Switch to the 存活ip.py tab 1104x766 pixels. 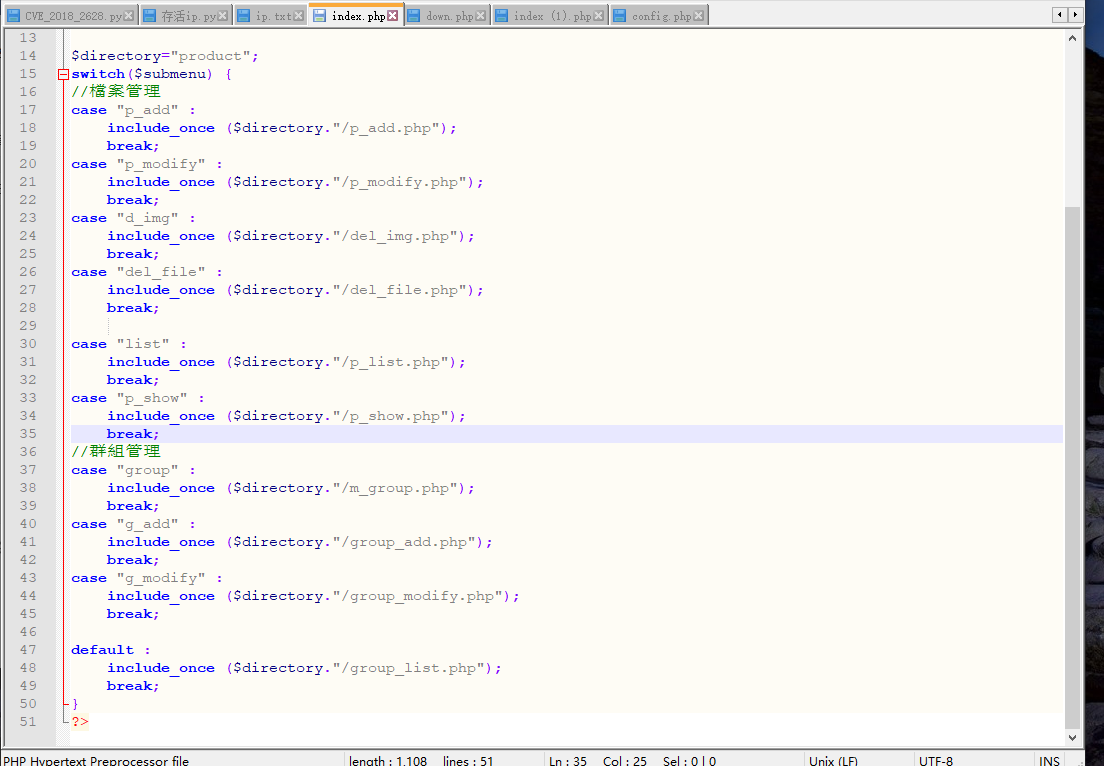pyautogui.click(x=186, y=15)
